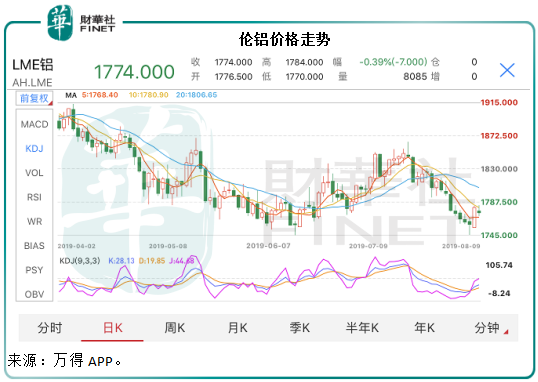Viewport: 538px width, 382px height.
Task: Select the MACD indicator
Action: [34, 124]
